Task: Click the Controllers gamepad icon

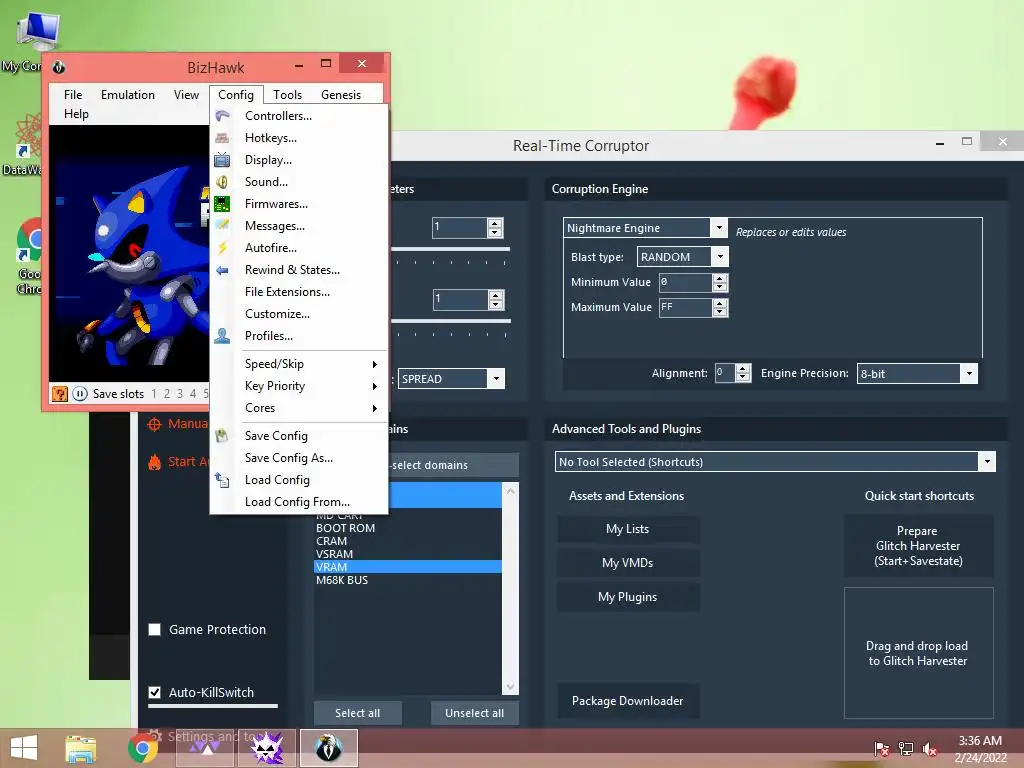Action: click(222, 116)
